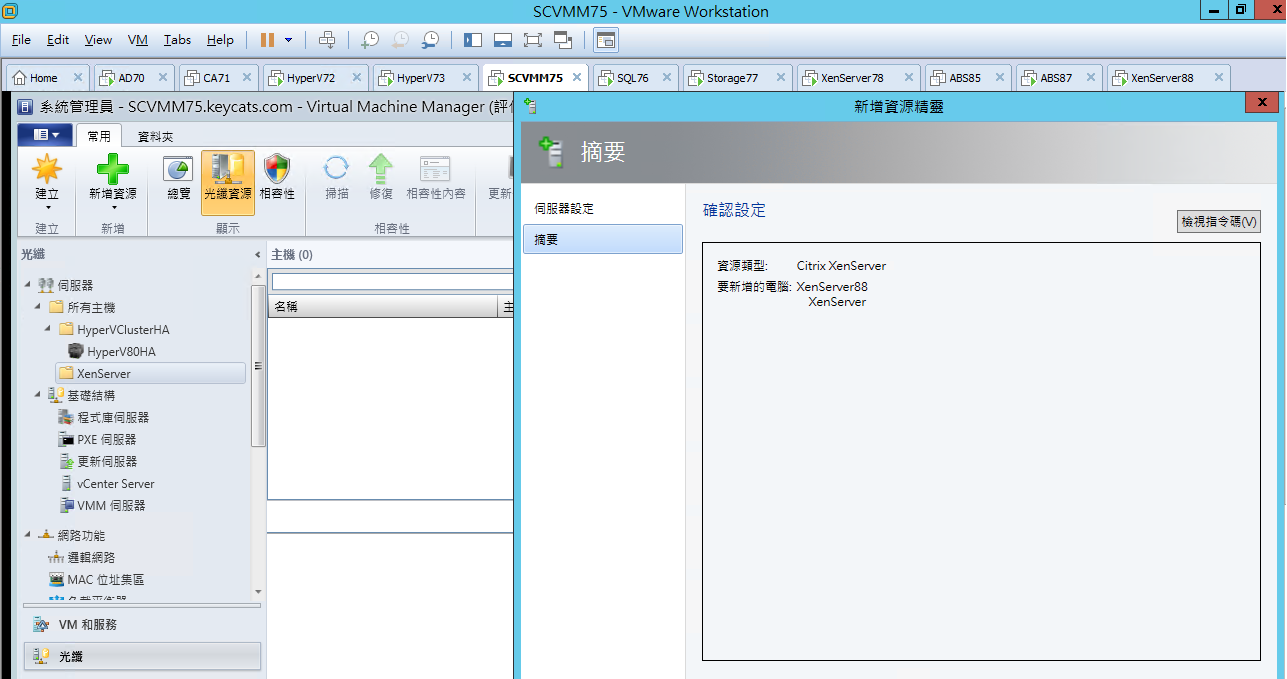This screenshot has width=1287, height=679.
Task: Open the blue application menu dropdown in VMM
Action: coord(45,135)
